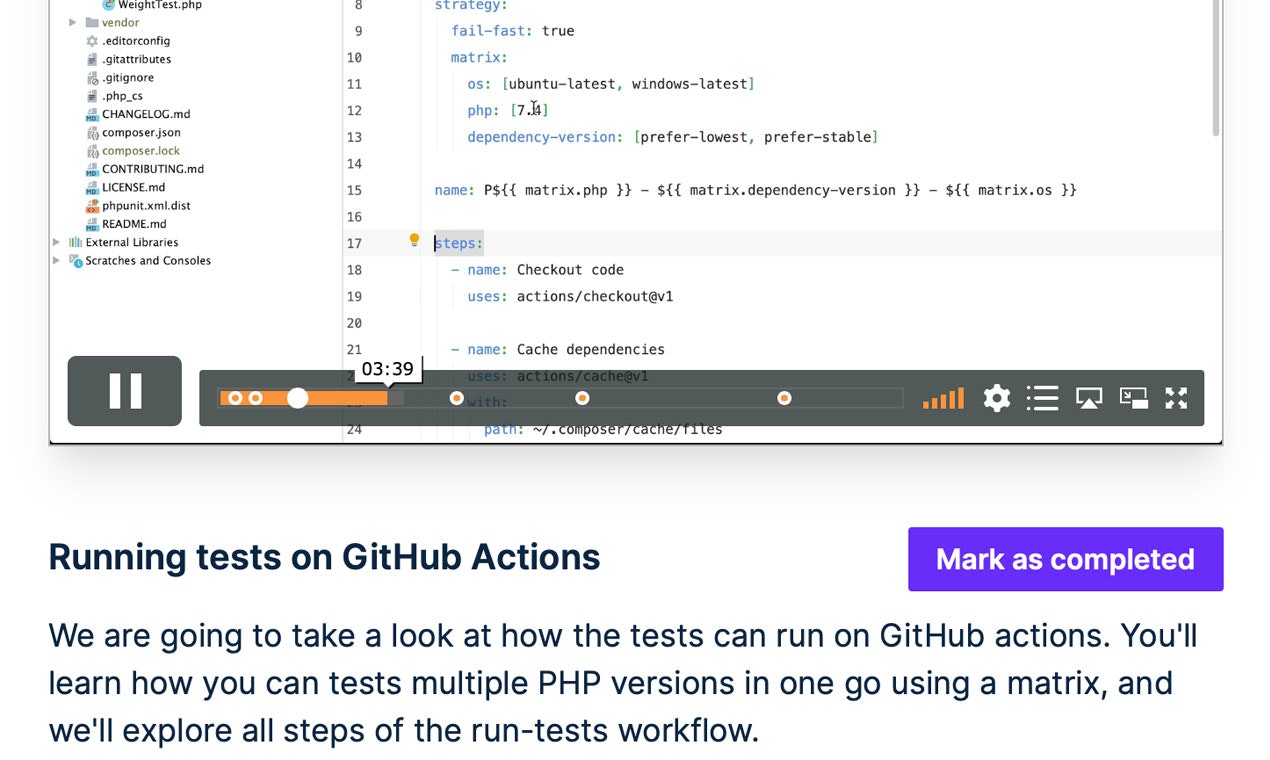
Task: Cast the video using the AirPlay icon
Action: click(x=1088, y=398)
